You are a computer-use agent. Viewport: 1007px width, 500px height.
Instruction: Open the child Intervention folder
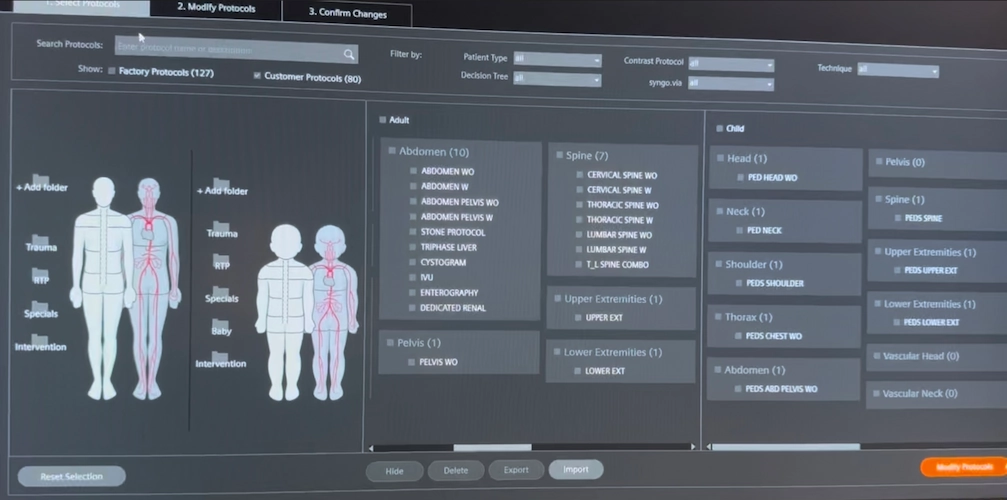pos(220,359)
